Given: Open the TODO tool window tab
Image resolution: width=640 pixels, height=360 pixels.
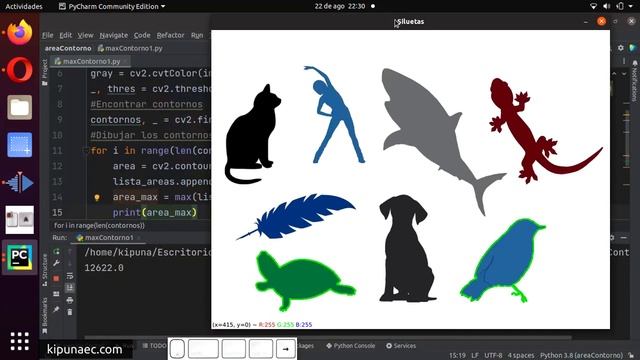Looking at the screenshot, I should [154, 346].
